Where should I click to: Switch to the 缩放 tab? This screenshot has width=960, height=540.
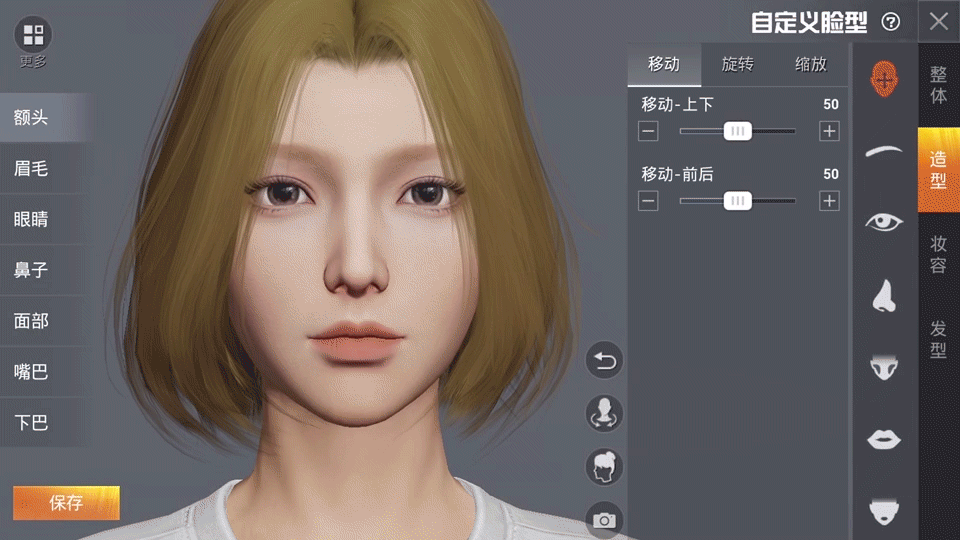pyautogui.click(x=810, y=65)
